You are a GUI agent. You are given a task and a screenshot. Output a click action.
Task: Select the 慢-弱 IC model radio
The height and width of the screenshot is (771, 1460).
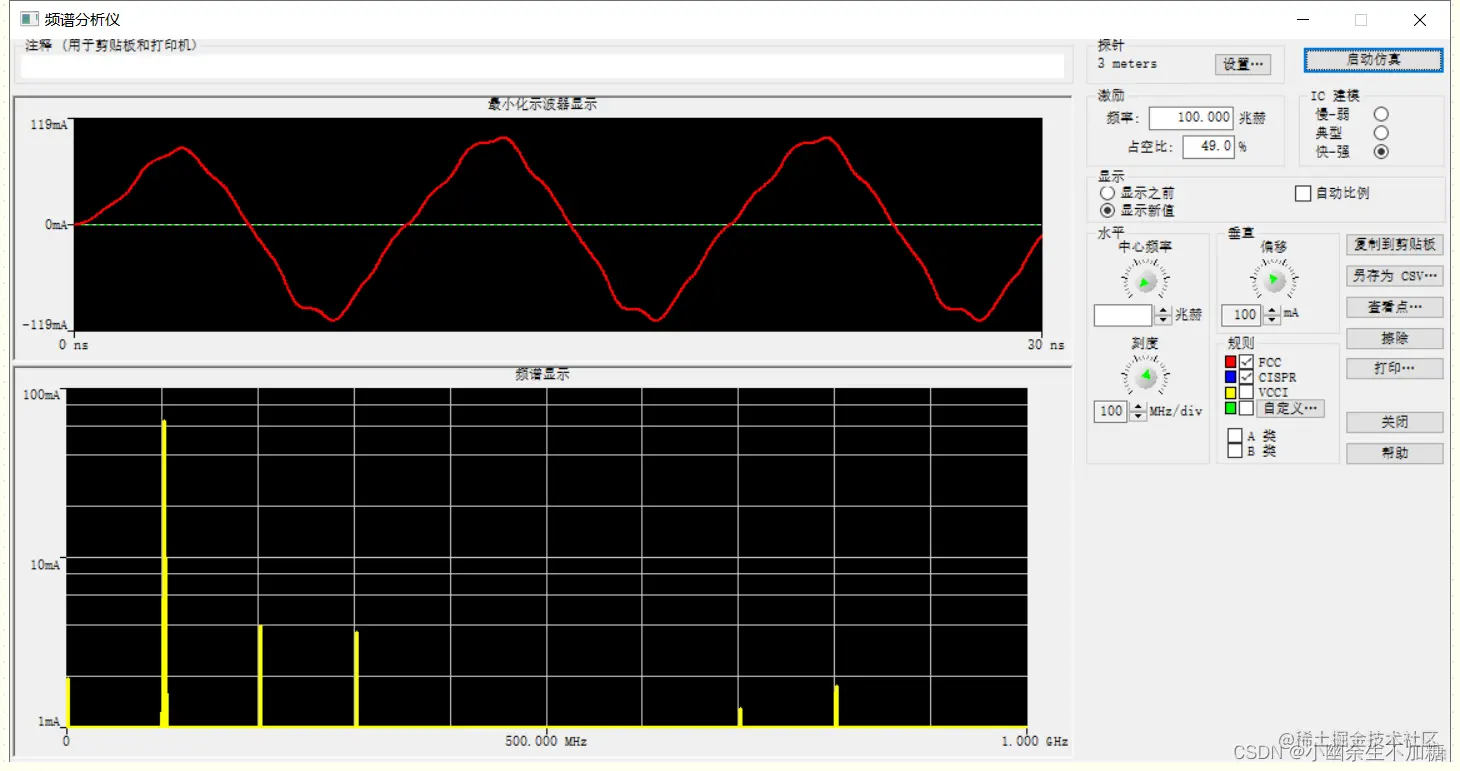[x=1381, y=114]
